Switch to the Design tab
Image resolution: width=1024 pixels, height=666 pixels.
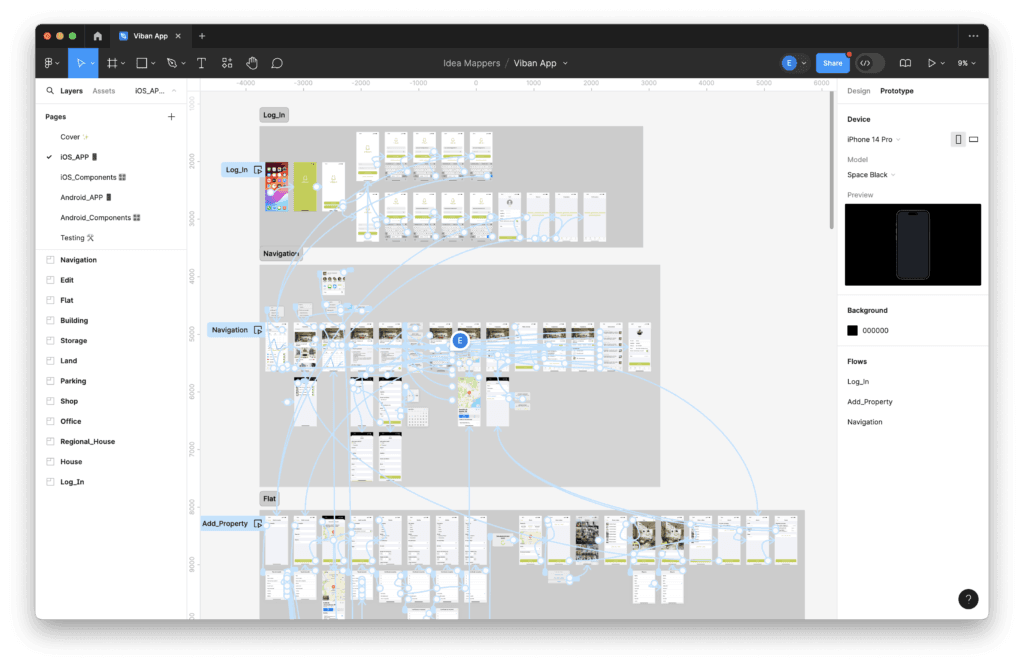pyautogui.click(x=858, y=91)
